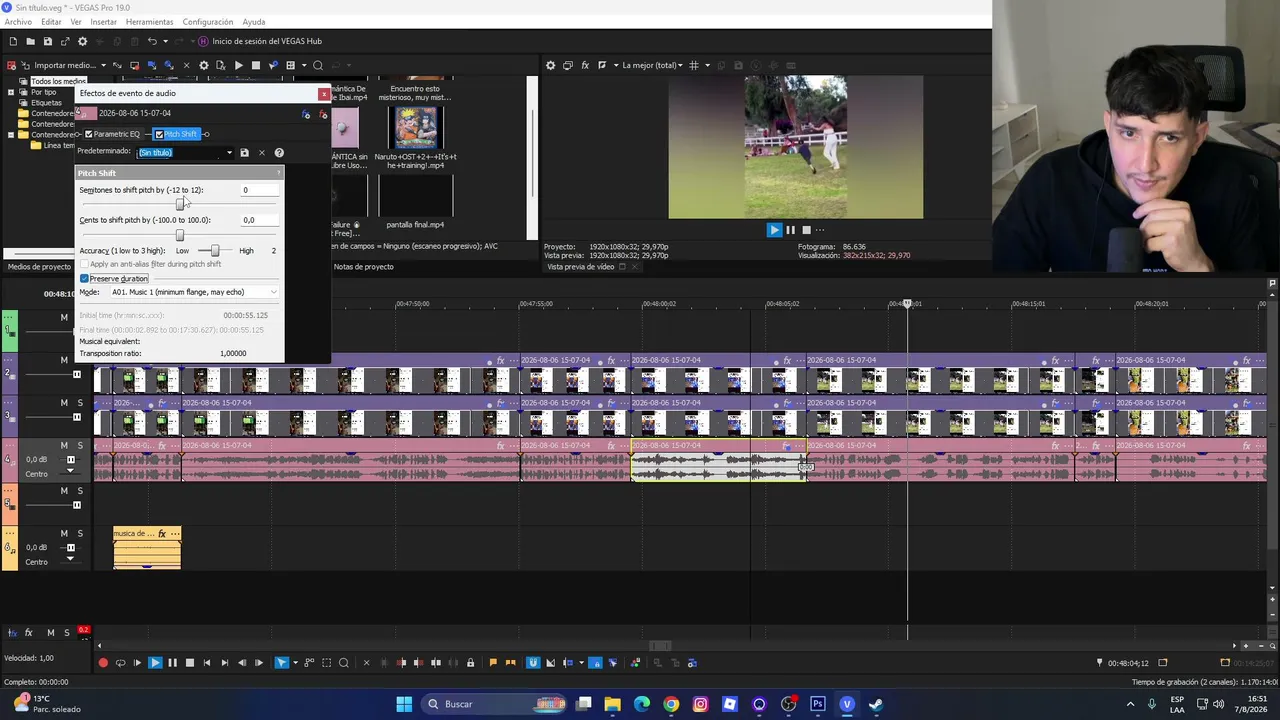The image size is (1280, 720).
Task: Stop timeline playback in the transport bar
Action: (189, 662)
